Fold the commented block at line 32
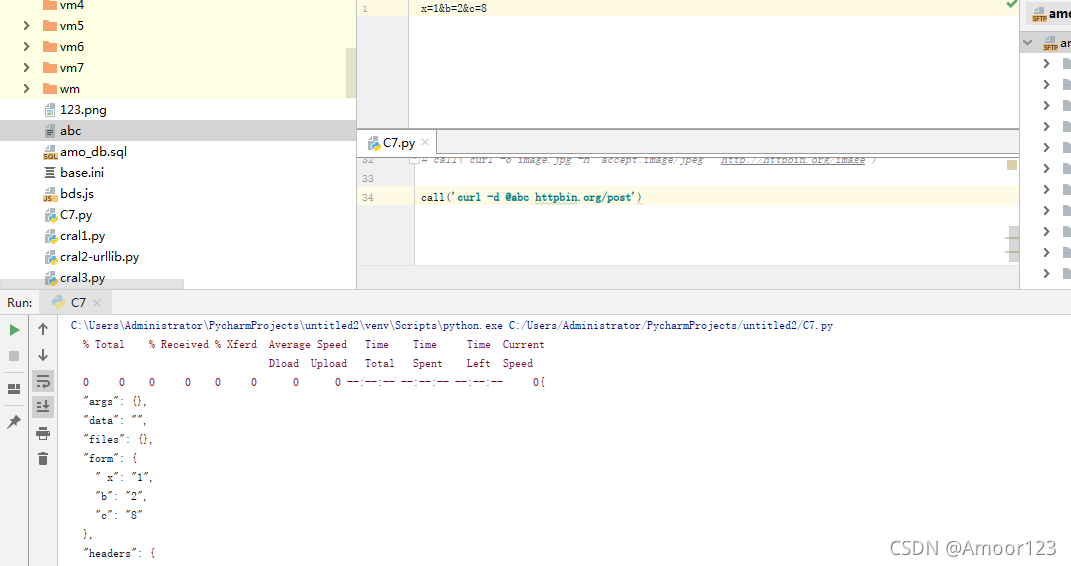 tap(414, 160)
